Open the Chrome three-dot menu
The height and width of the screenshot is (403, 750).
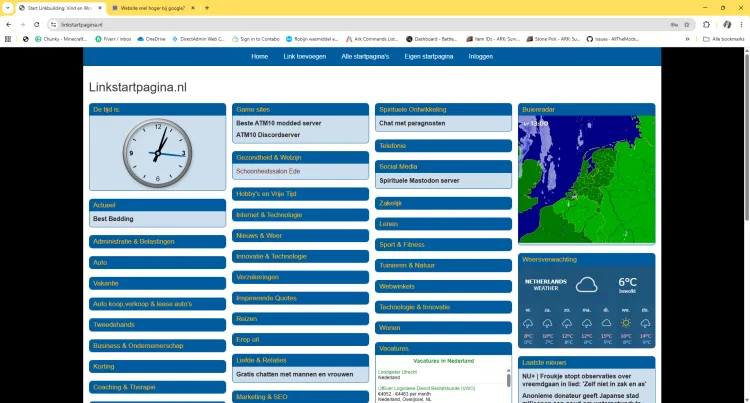(740, 24)
